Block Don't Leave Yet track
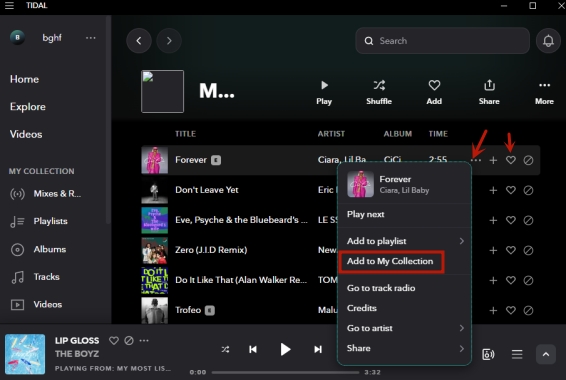Image resolution: width=566 pixels, height=380 pixels. pos(528,190)
